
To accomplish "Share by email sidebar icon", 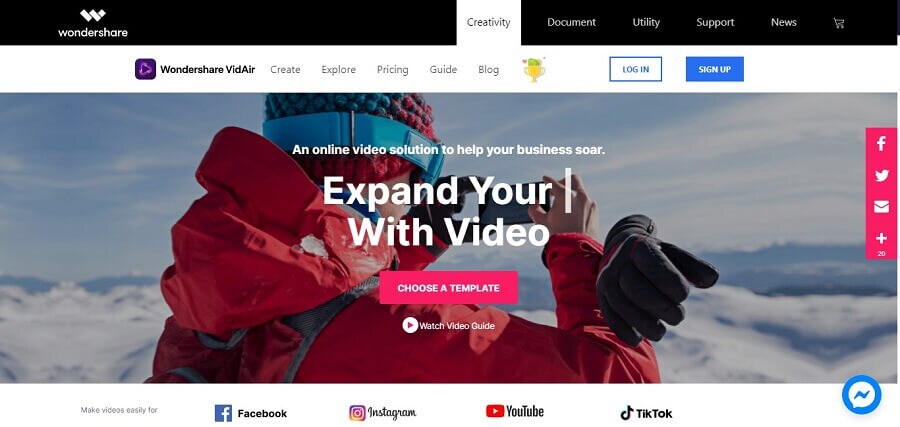I will (881, 207).
